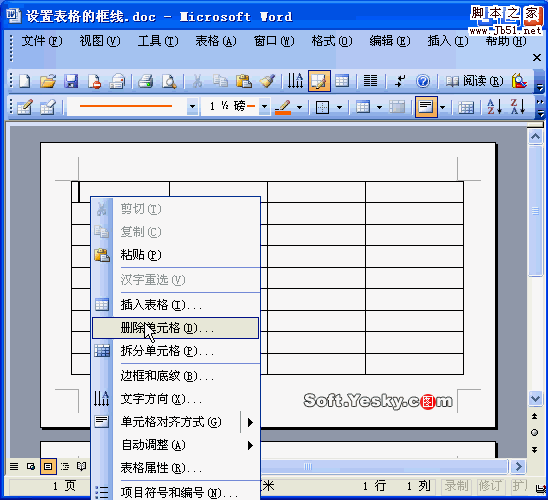Choose 删除单元格(D)... from the context menu
This screenshot has height=500, width=548.
[x=175, y=328]
